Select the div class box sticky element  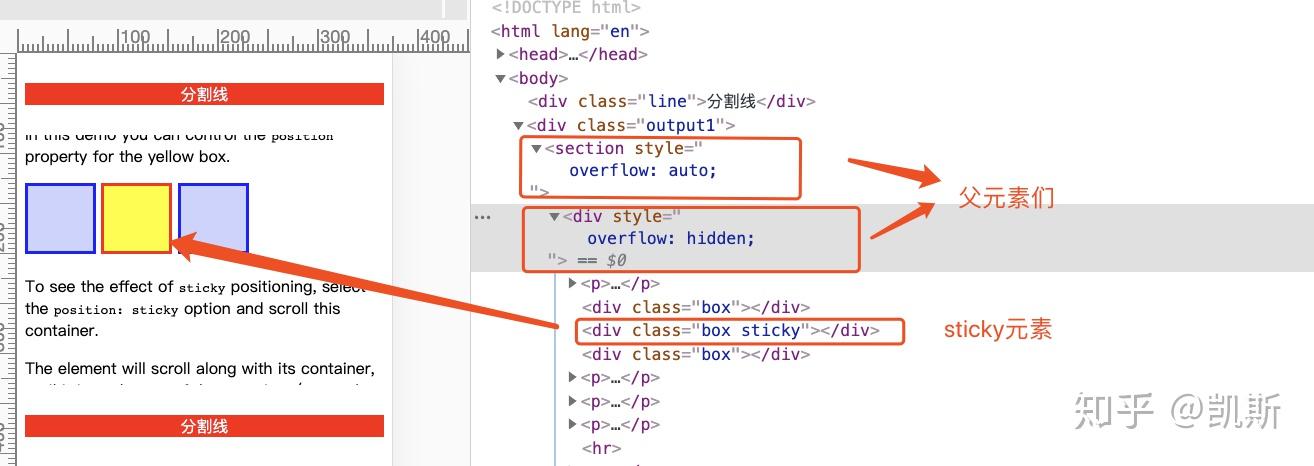pyautogui.click(x=730, y=330)
